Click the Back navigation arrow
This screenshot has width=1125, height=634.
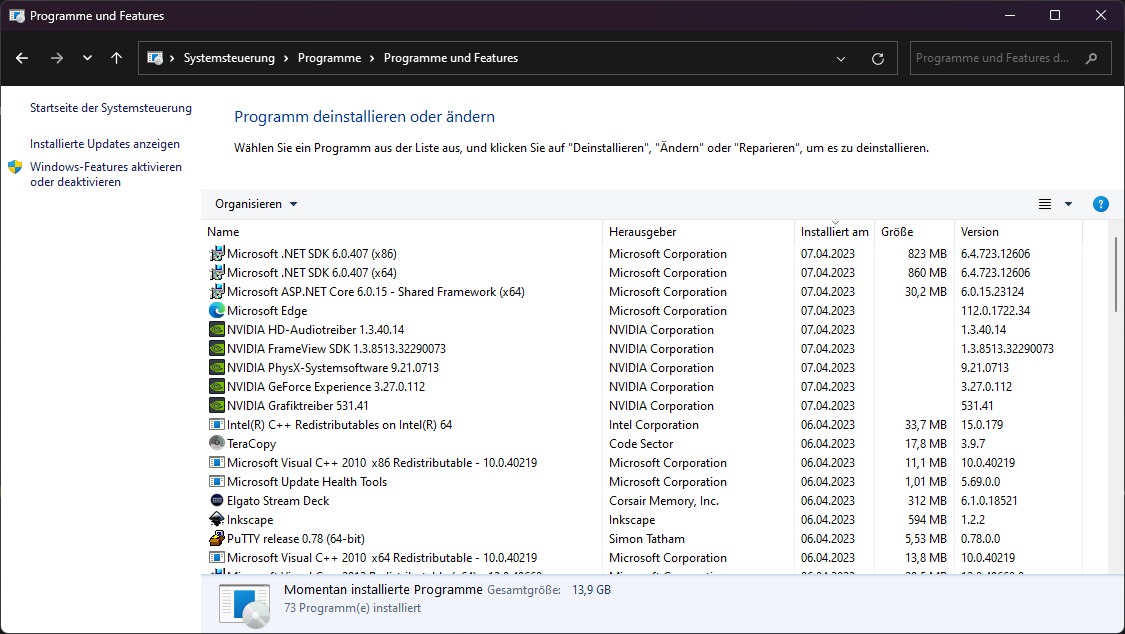[22, 58]
